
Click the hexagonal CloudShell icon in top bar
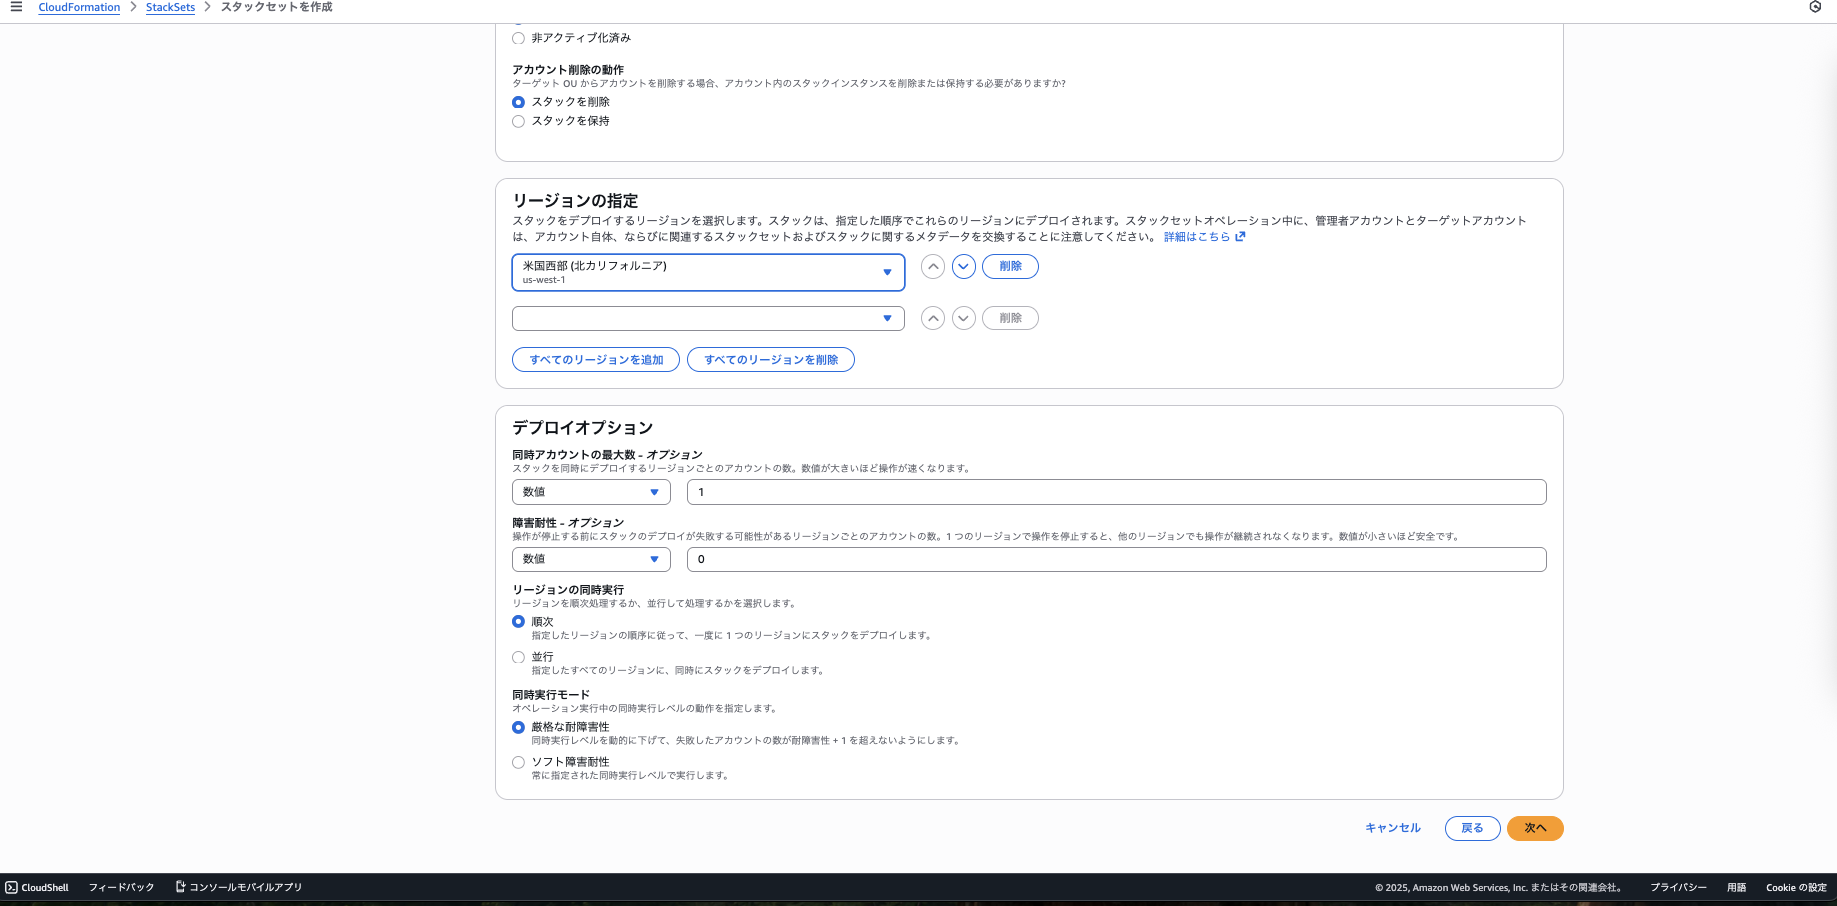[1815, 7]
